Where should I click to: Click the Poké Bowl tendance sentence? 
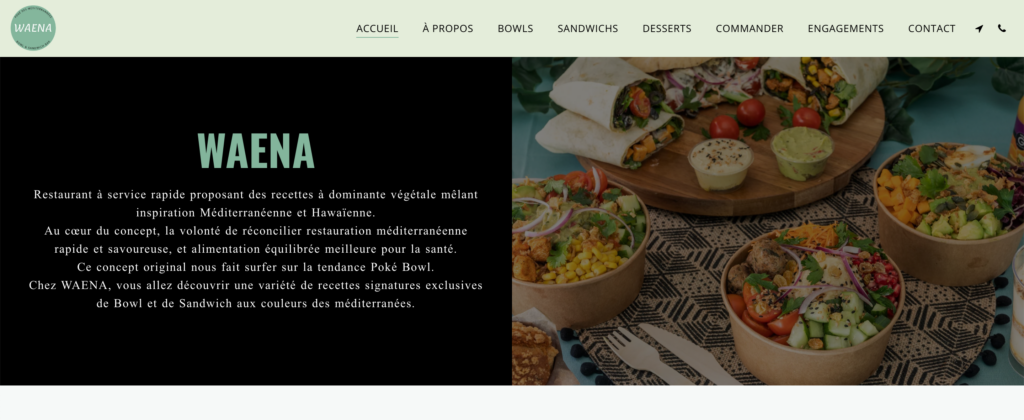[x=255, y=267]
